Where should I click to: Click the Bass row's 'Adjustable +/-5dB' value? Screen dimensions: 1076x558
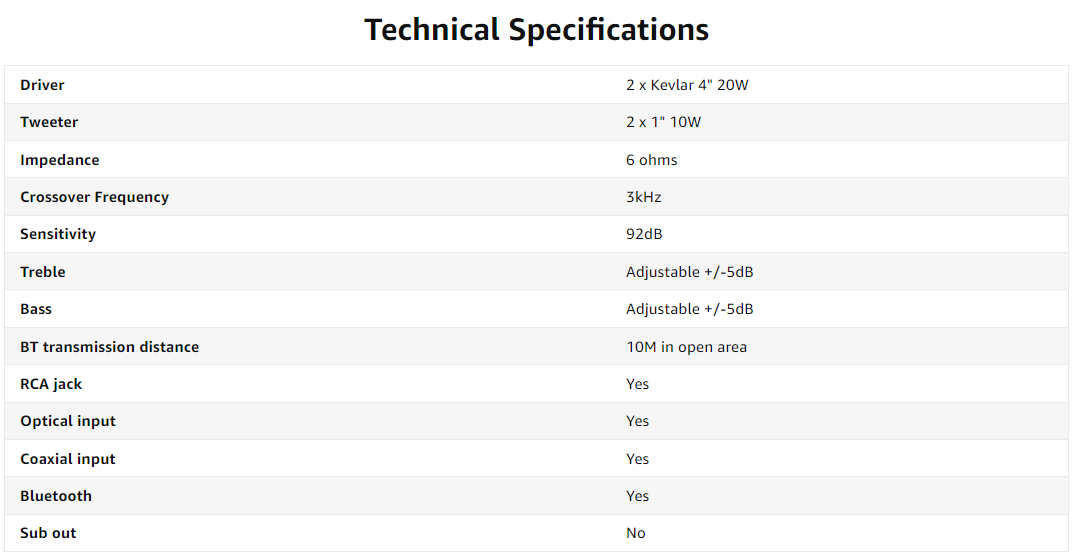[689, 309]
